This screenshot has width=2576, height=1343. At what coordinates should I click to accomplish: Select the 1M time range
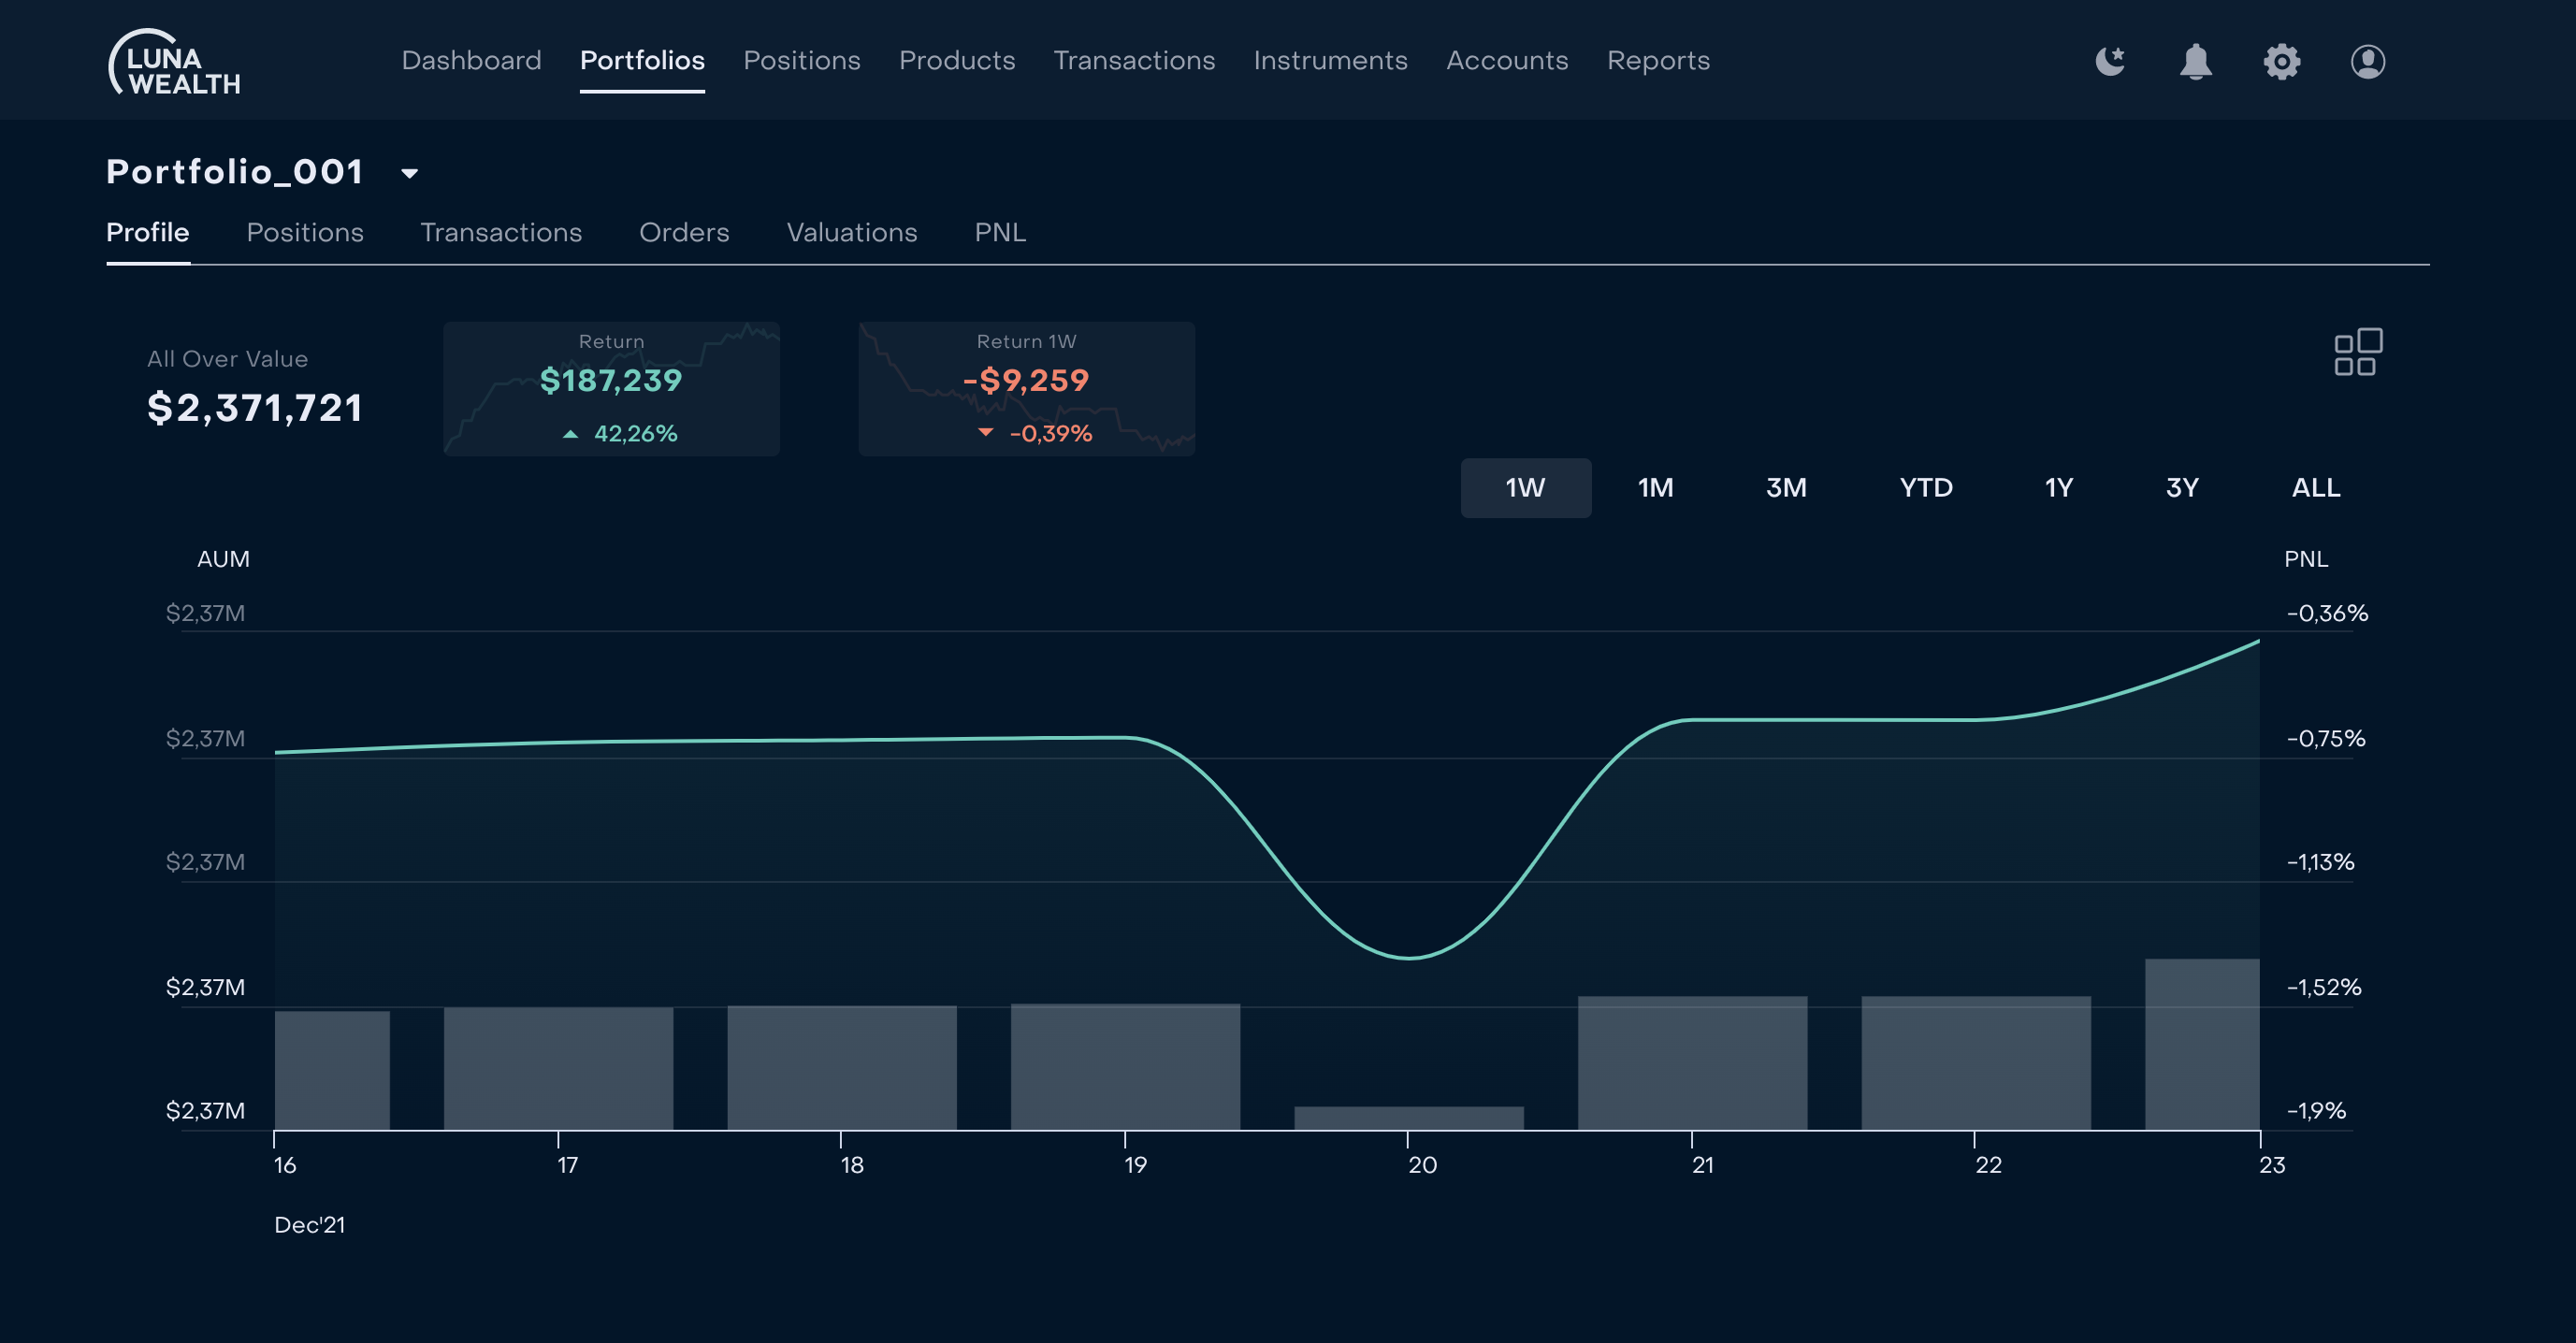pyautogui.click(x=1655, y=488)
